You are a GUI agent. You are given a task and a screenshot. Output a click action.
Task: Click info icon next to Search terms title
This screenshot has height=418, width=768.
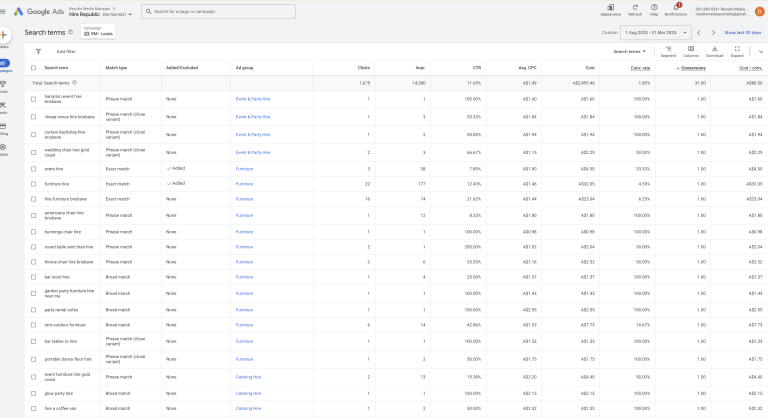pos(71,32)
